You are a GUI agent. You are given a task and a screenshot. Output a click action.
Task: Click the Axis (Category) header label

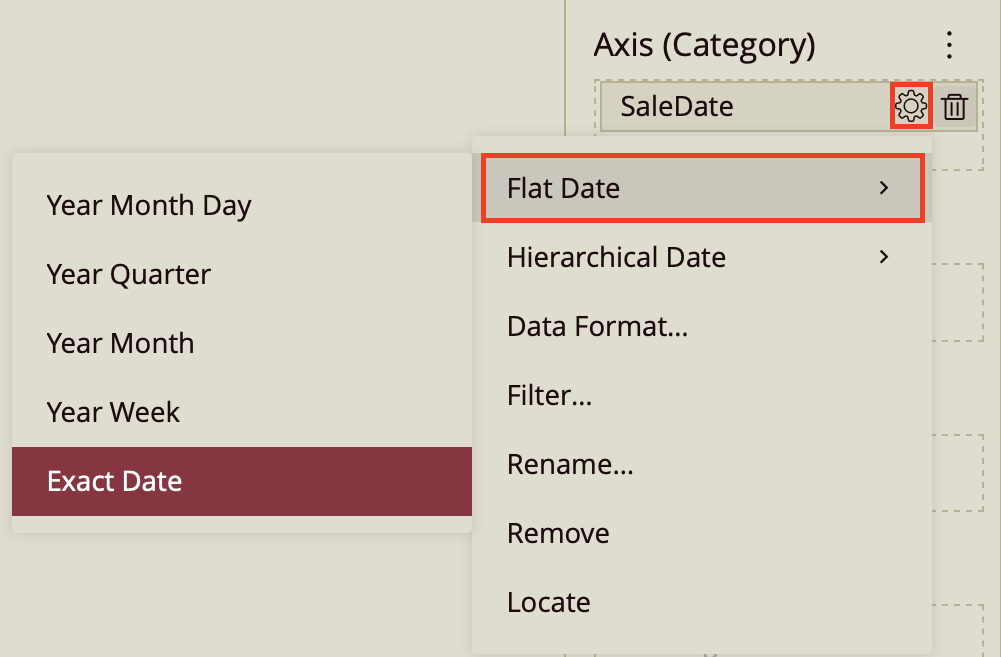tap(705, 44)
